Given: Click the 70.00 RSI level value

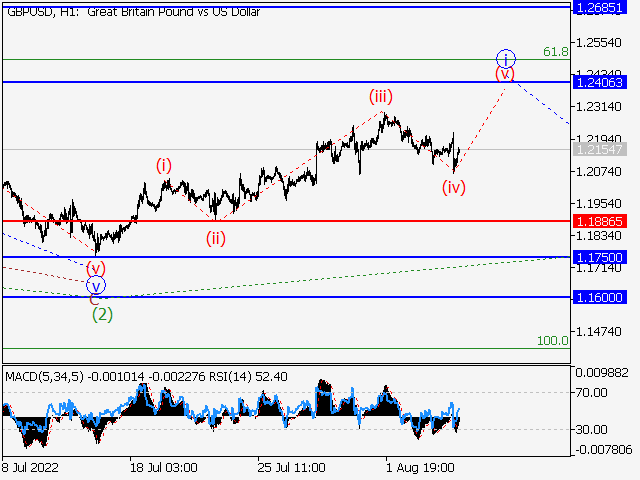Looking at the screenshot, I should (591, 393).
